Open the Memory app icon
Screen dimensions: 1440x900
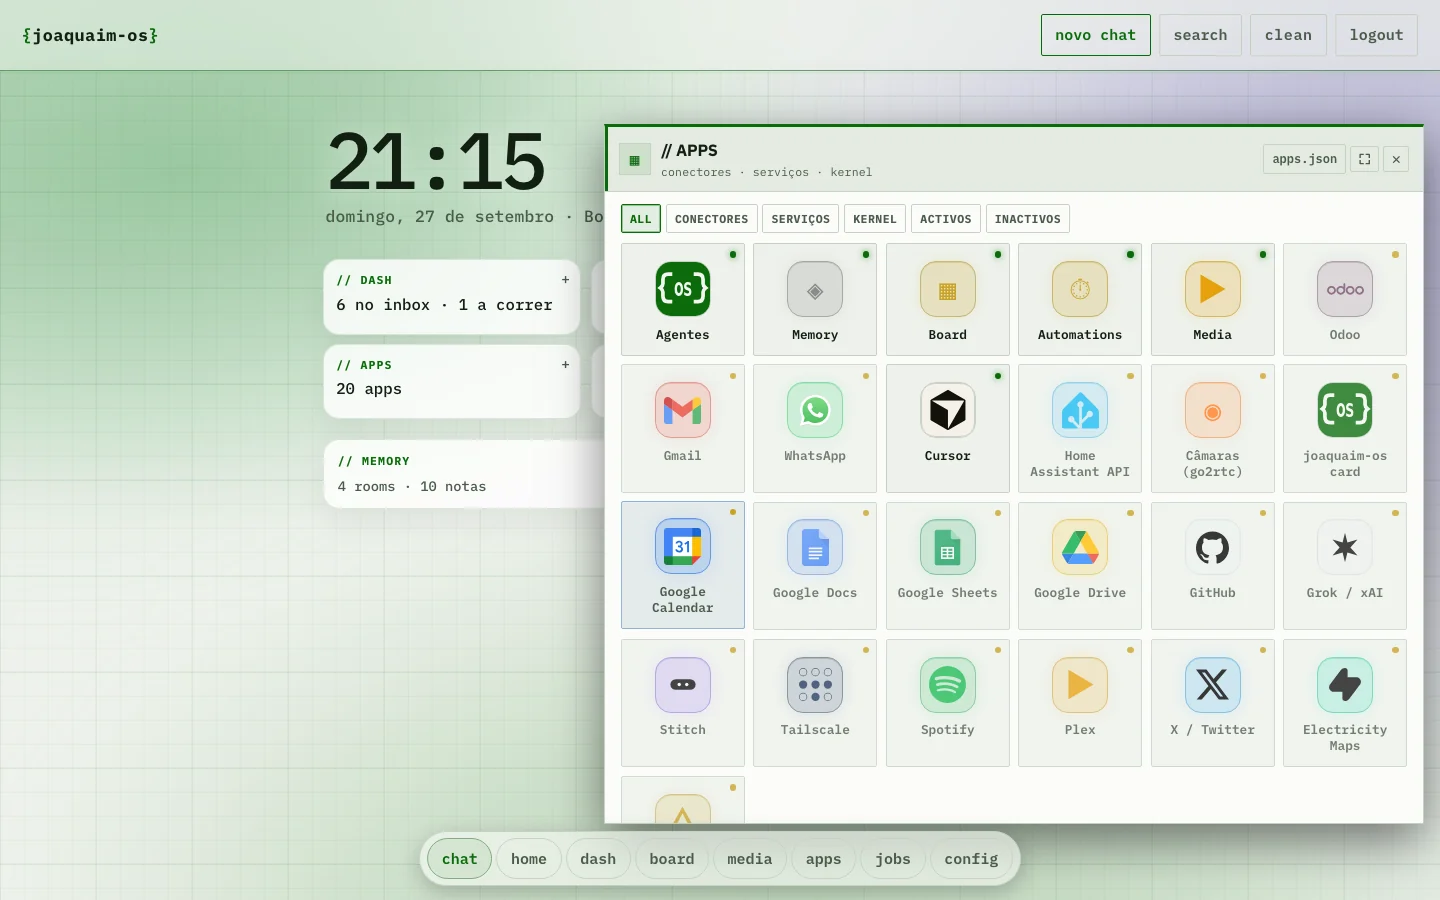tap(815, 289)
